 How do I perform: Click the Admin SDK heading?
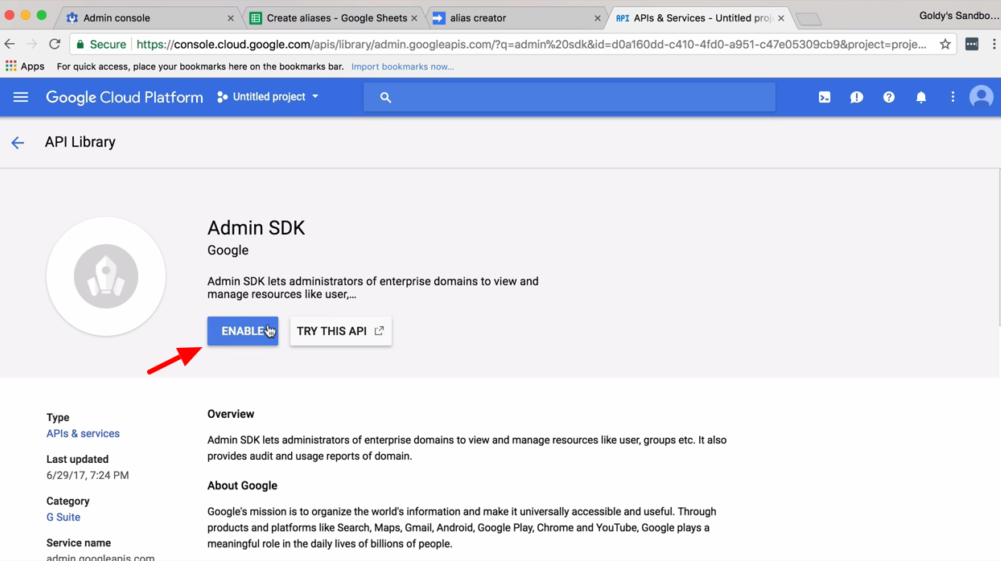[256, 228]
